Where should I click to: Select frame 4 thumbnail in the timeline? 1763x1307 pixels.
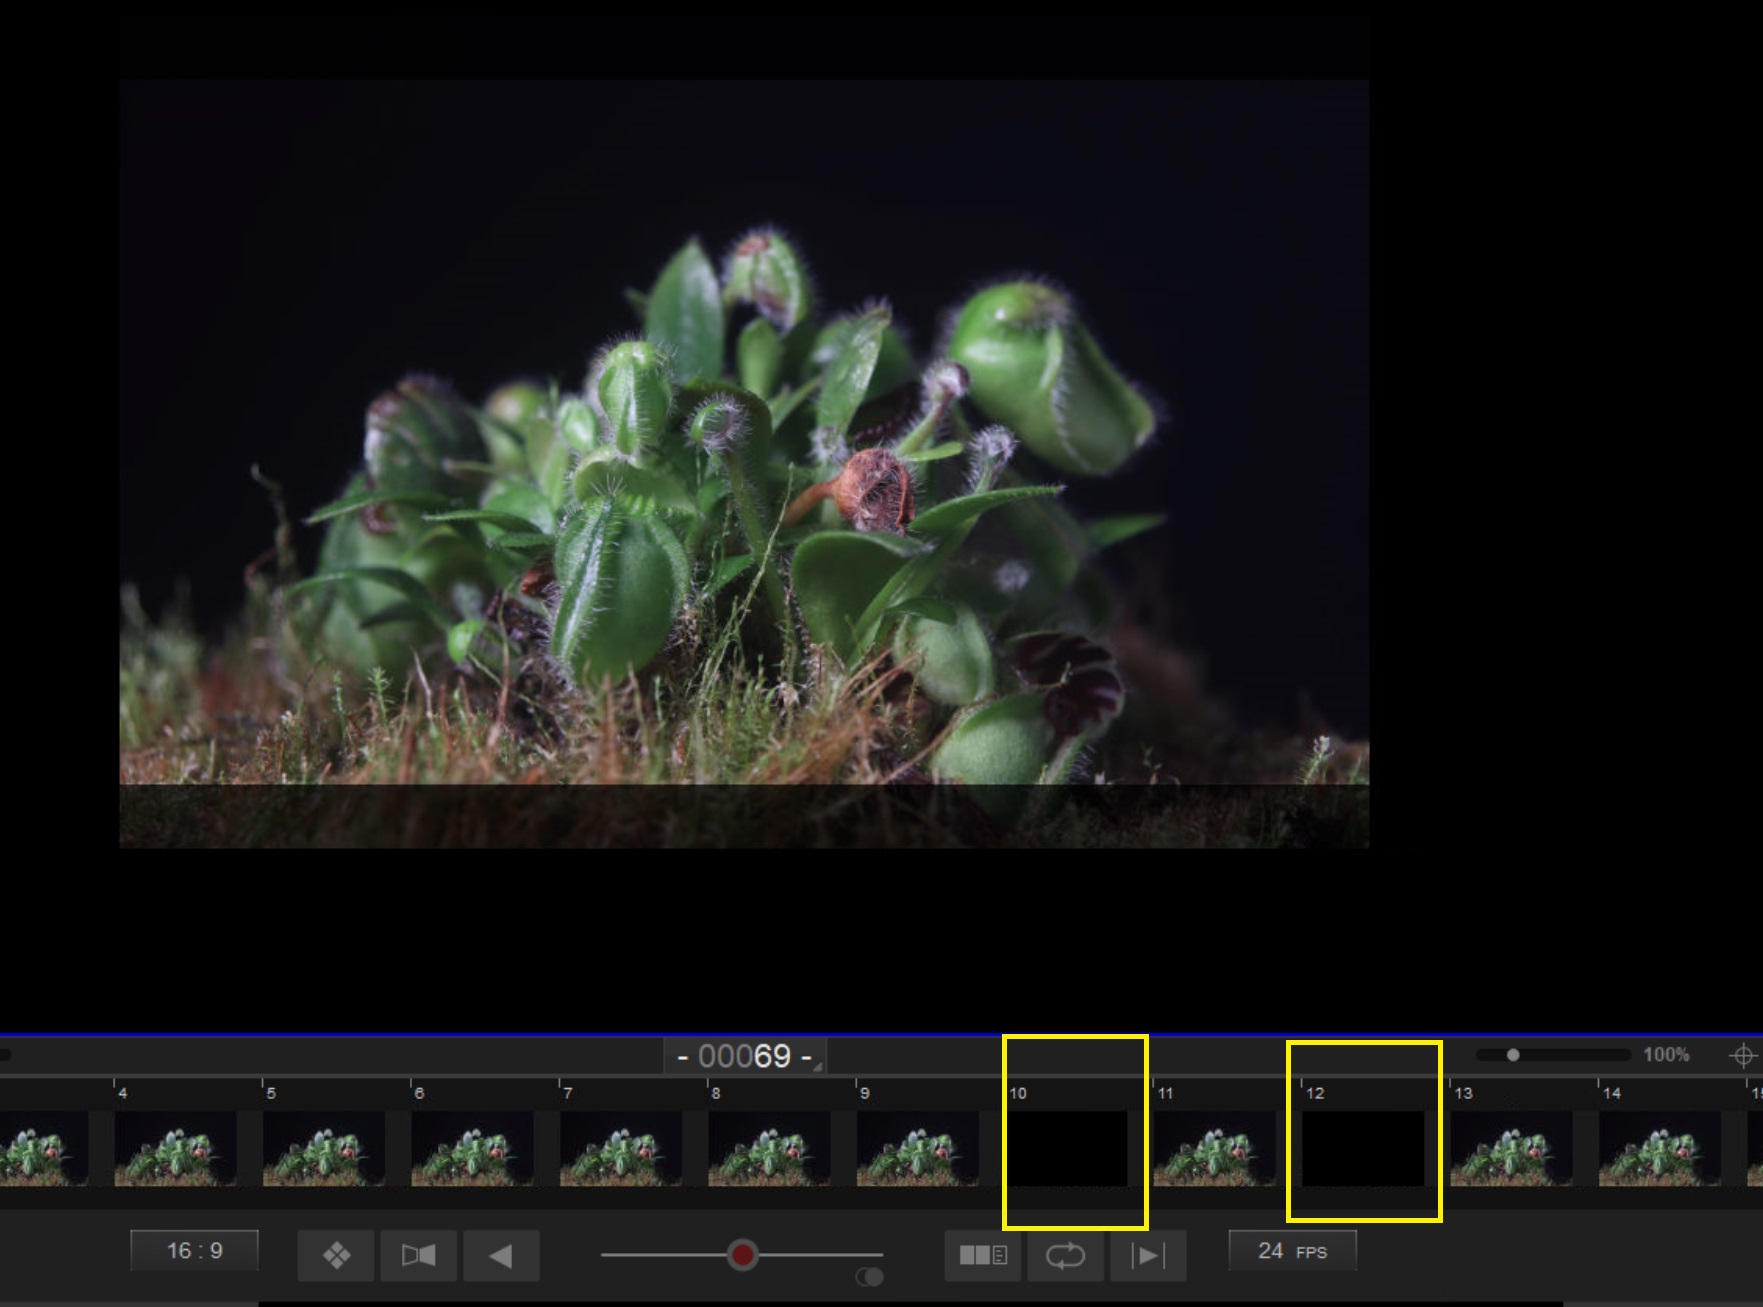tap(175, 1148)
